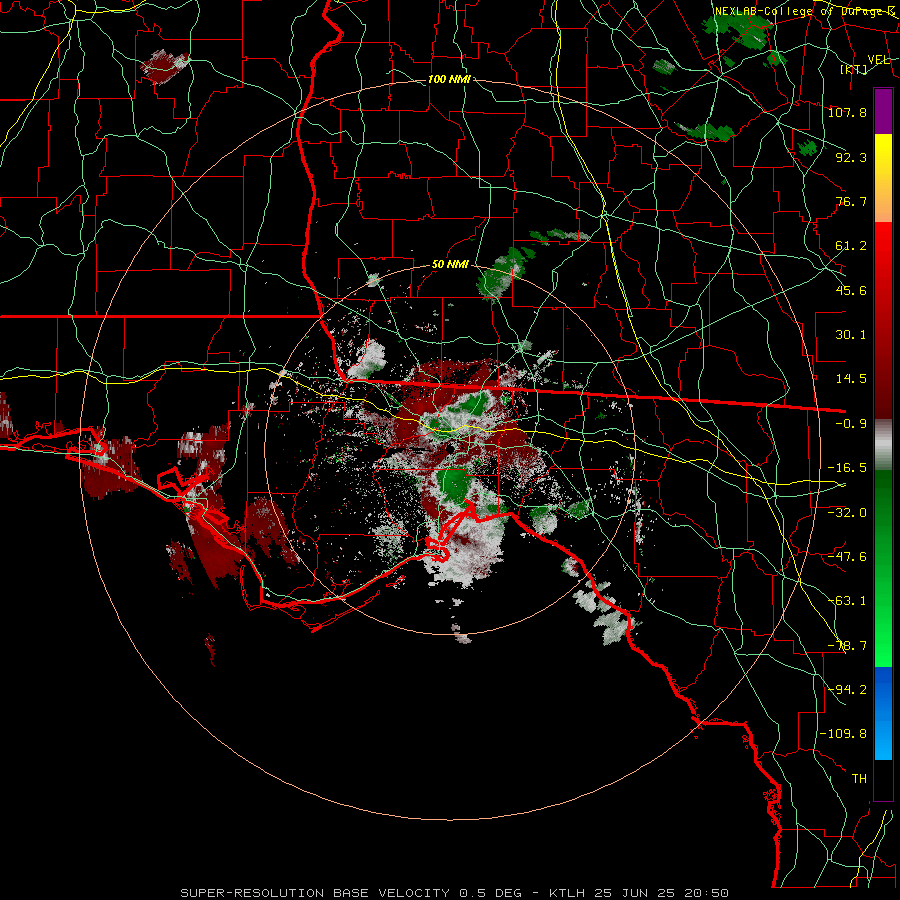
Task: Click the 45.6 velocity scale value
Action: (x=851, y=290)
